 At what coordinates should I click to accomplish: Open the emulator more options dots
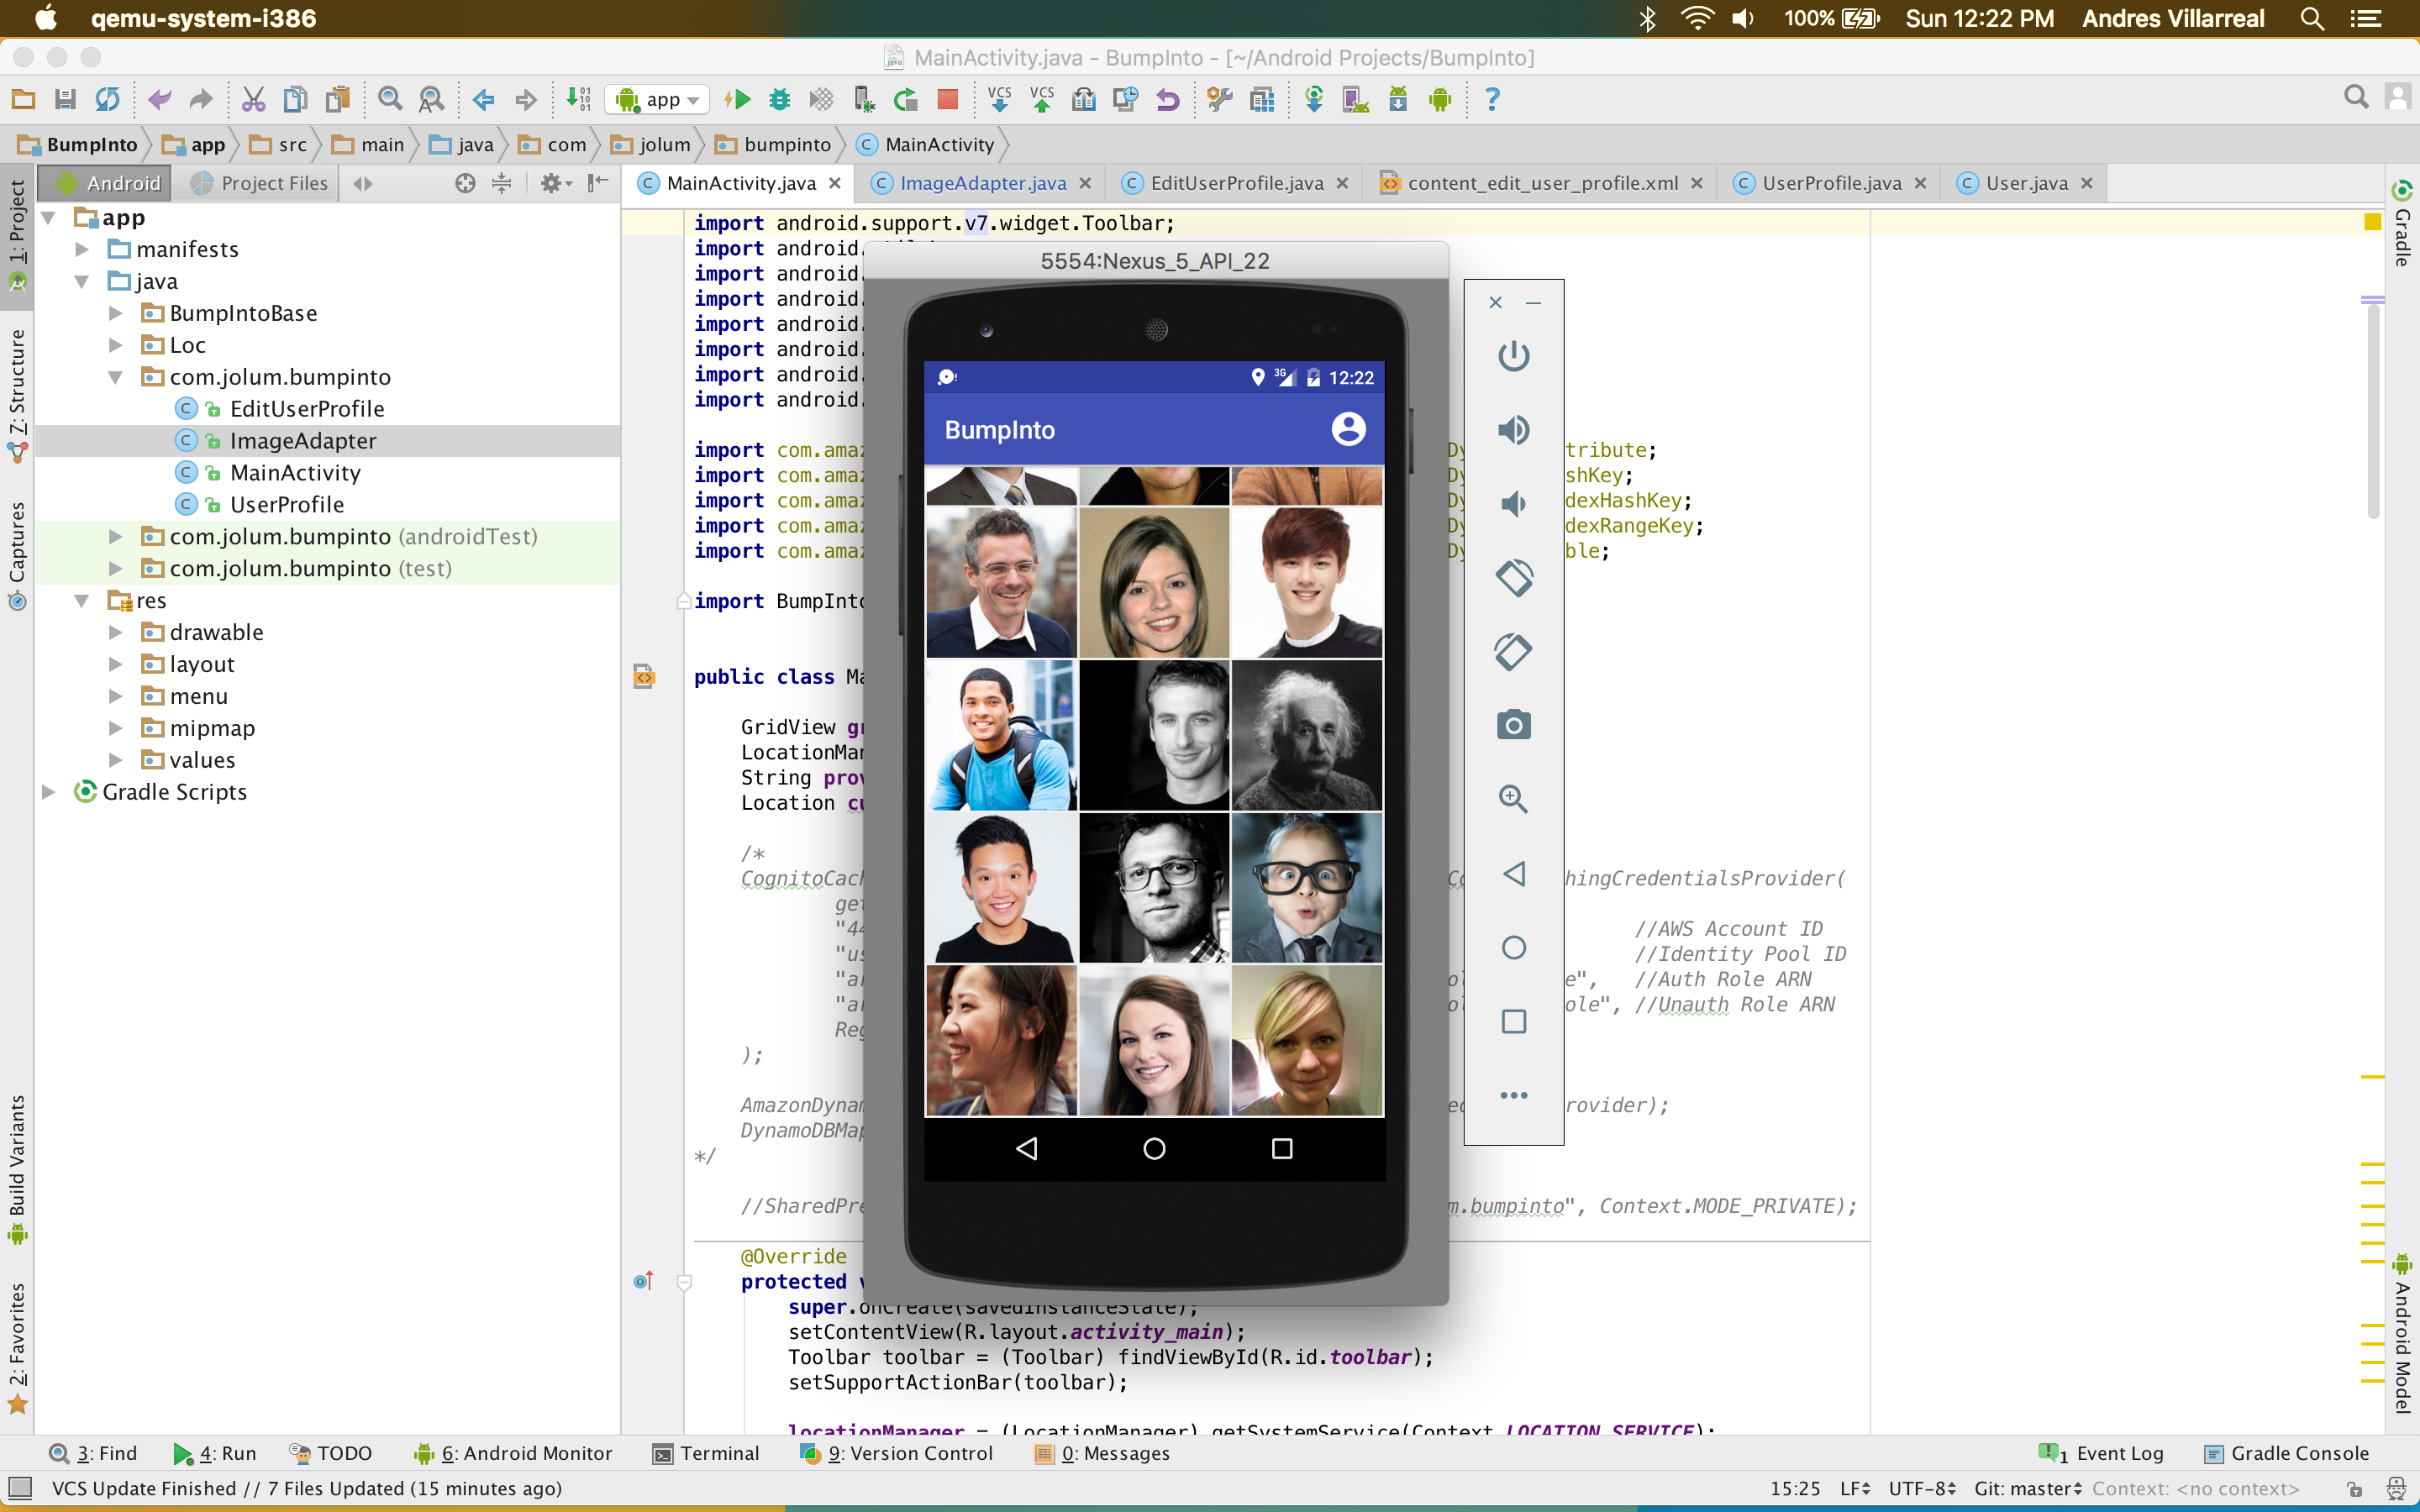tap(1513, 1095)
